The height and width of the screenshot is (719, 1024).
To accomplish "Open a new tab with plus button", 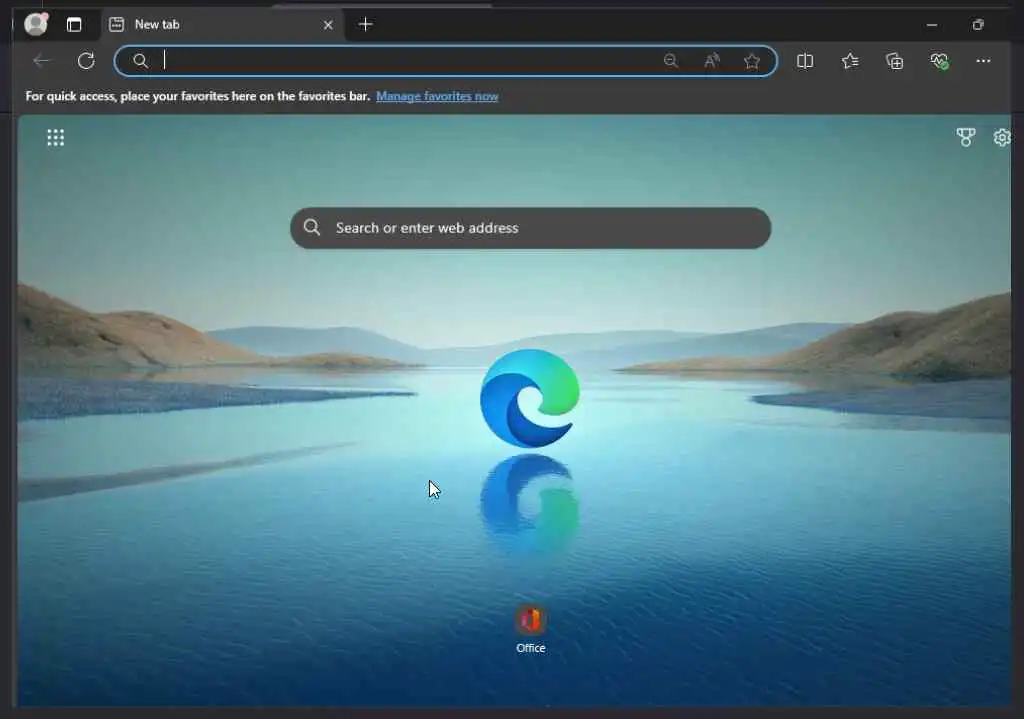I will (366, 24).
